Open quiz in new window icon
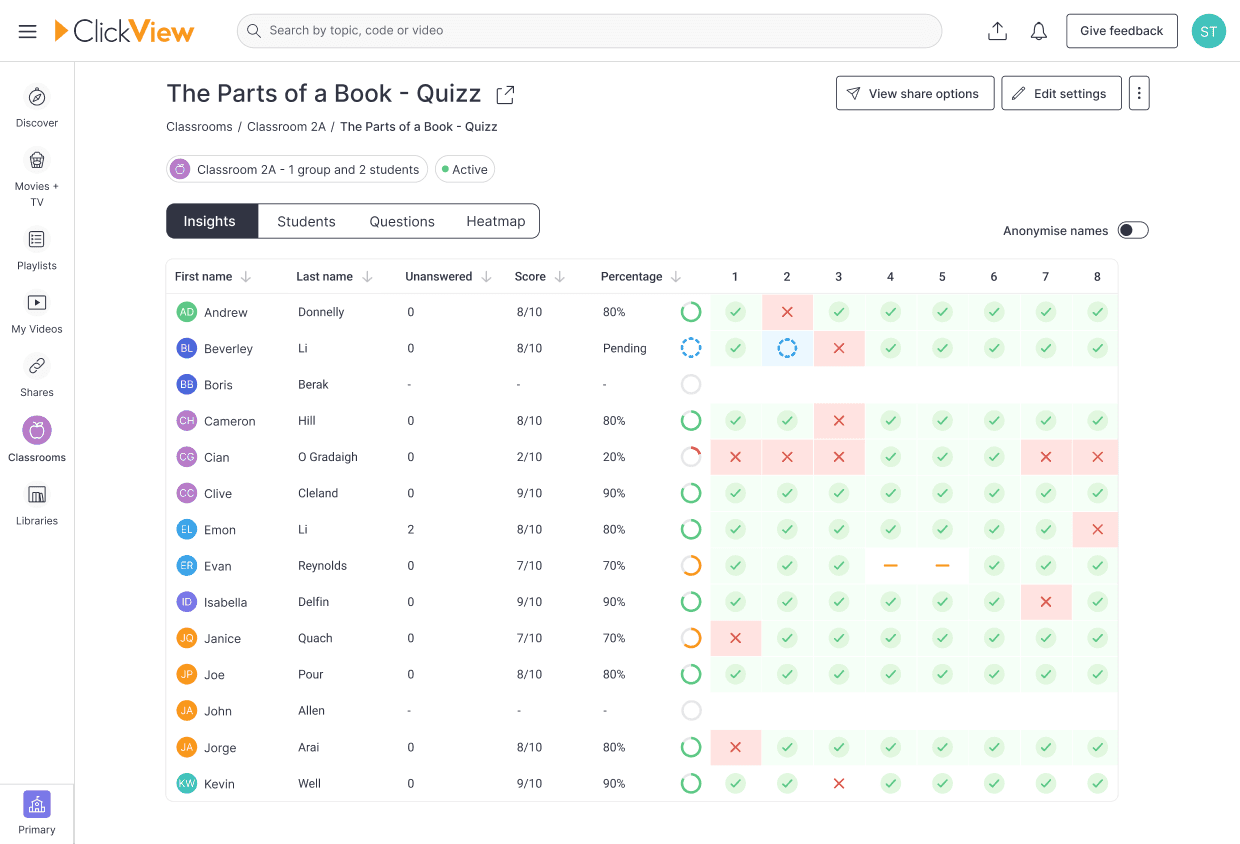The height and width of the screenshot is (844, 1240). pos(506,95)
